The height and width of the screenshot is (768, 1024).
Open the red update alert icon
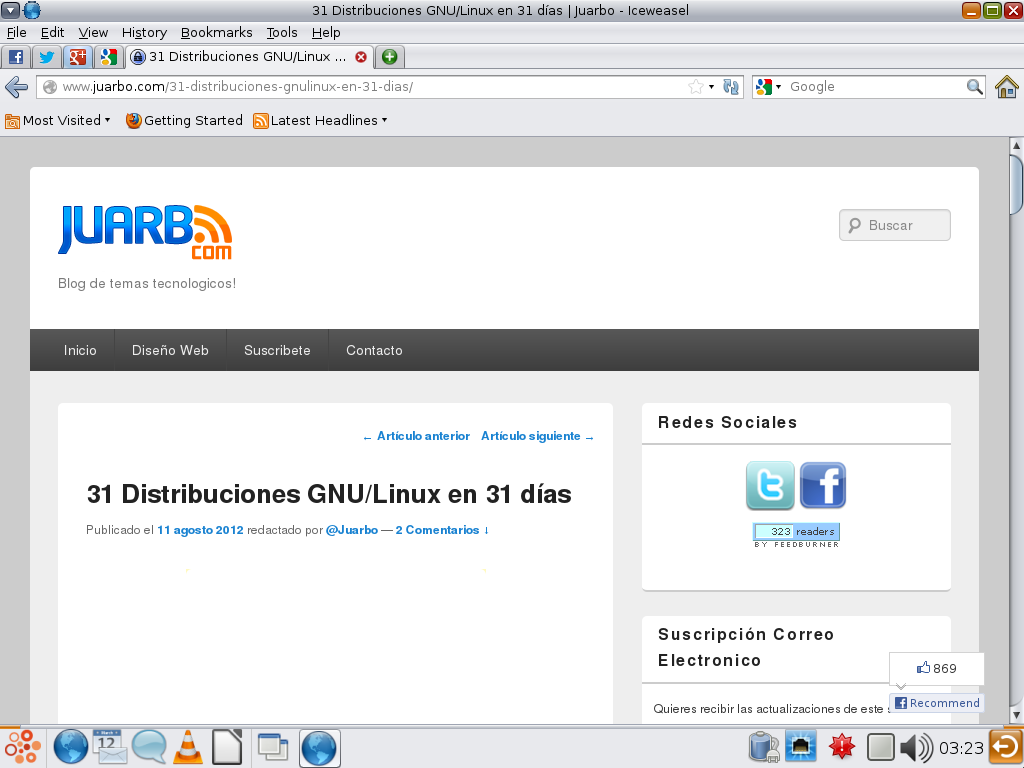click(842, 747)
